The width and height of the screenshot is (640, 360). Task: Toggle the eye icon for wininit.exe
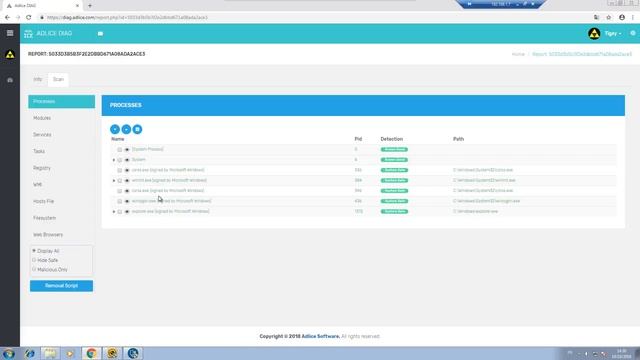tap(127, 180)
